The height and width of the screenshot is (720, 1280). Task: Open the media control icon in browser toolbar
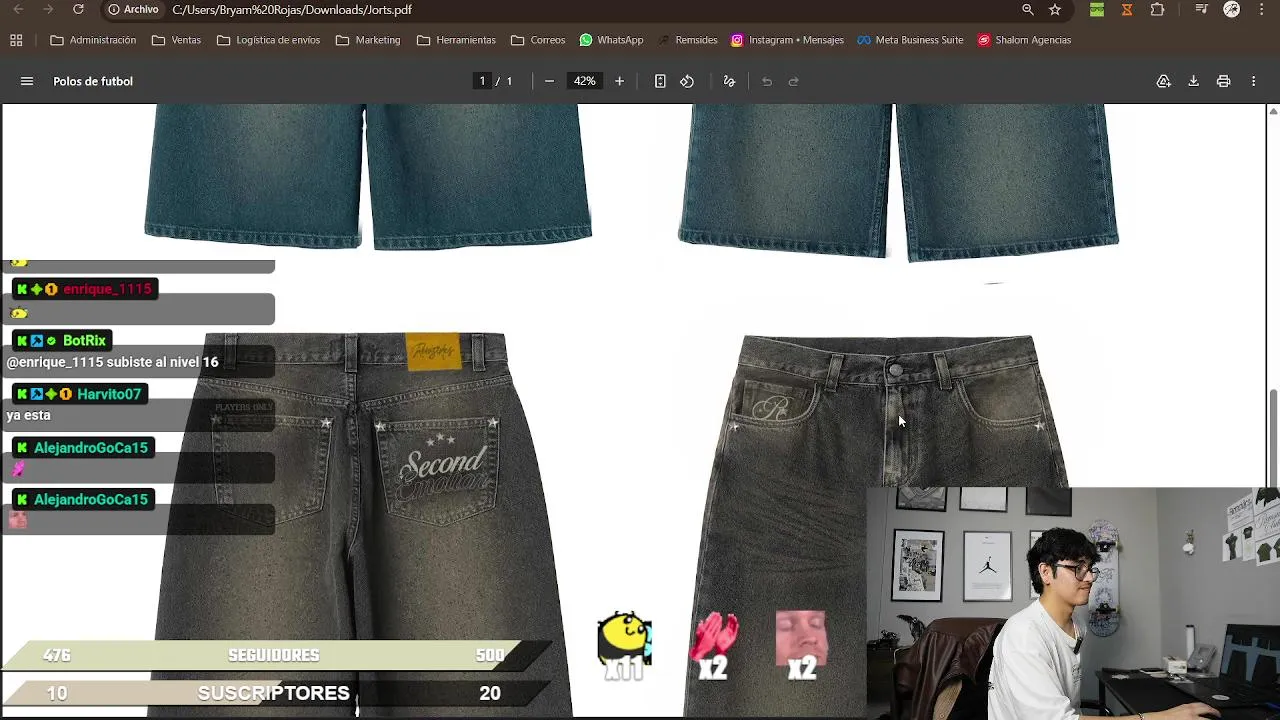click(x=1202, y=9)
